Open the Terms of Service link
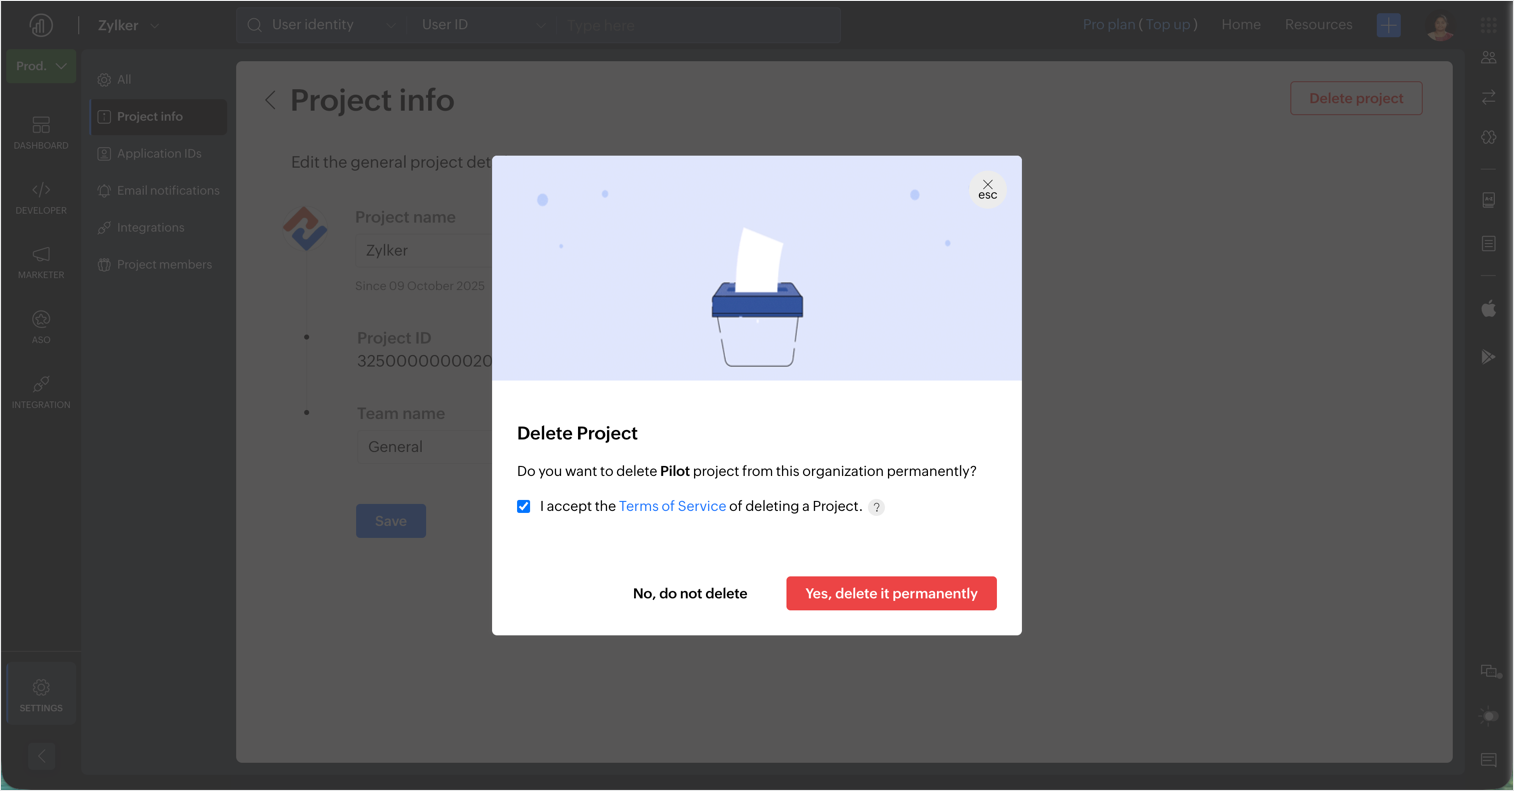Viewport: 1514px width, 791px height. (672, 506)
